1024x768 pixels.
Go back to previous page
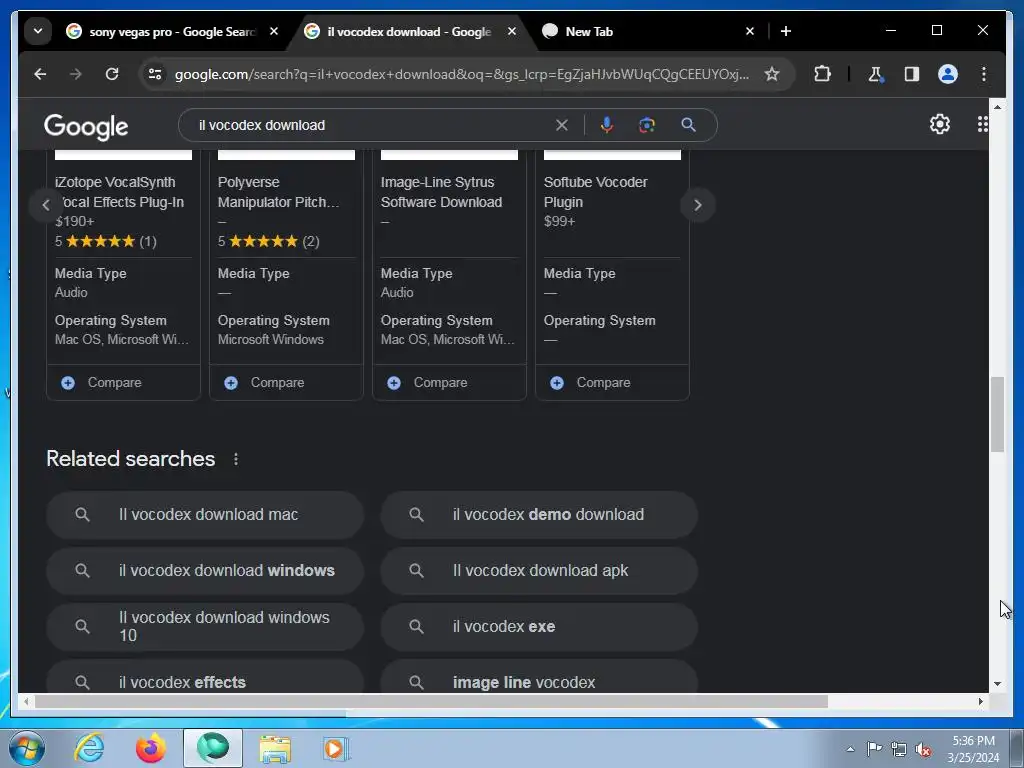[40, 74]
